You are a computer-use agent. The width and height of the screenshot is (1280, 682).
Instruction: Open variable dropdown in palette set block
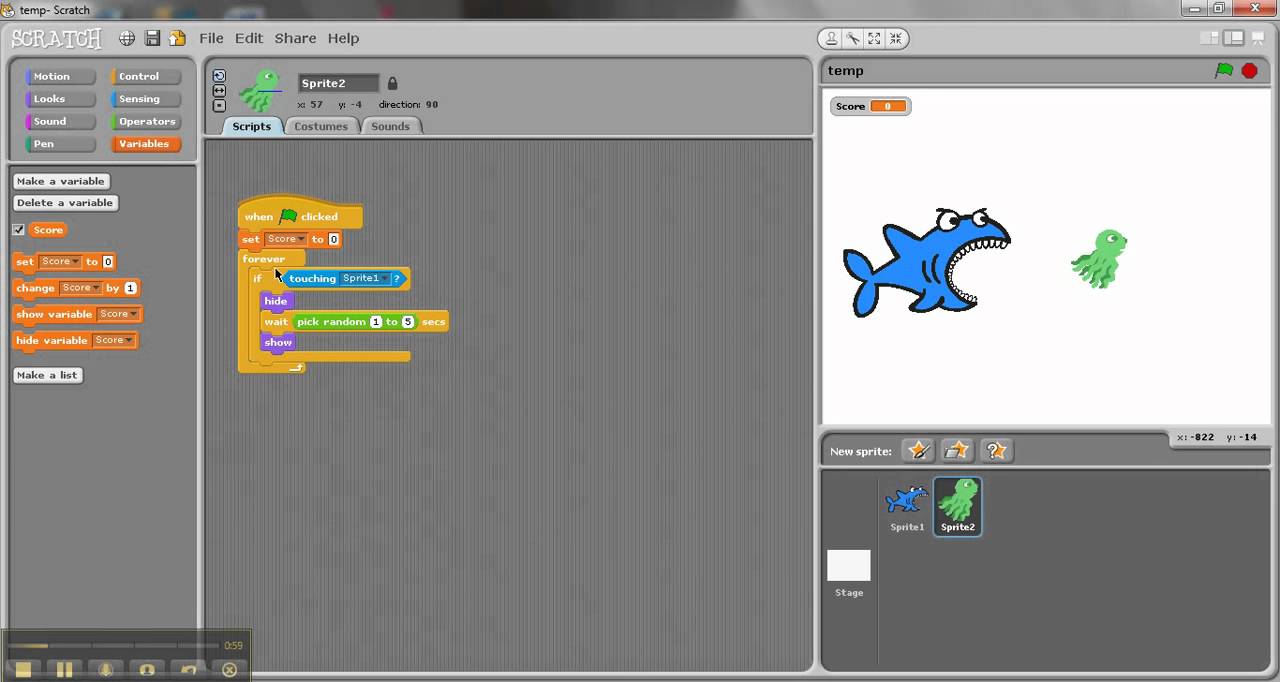59,261
